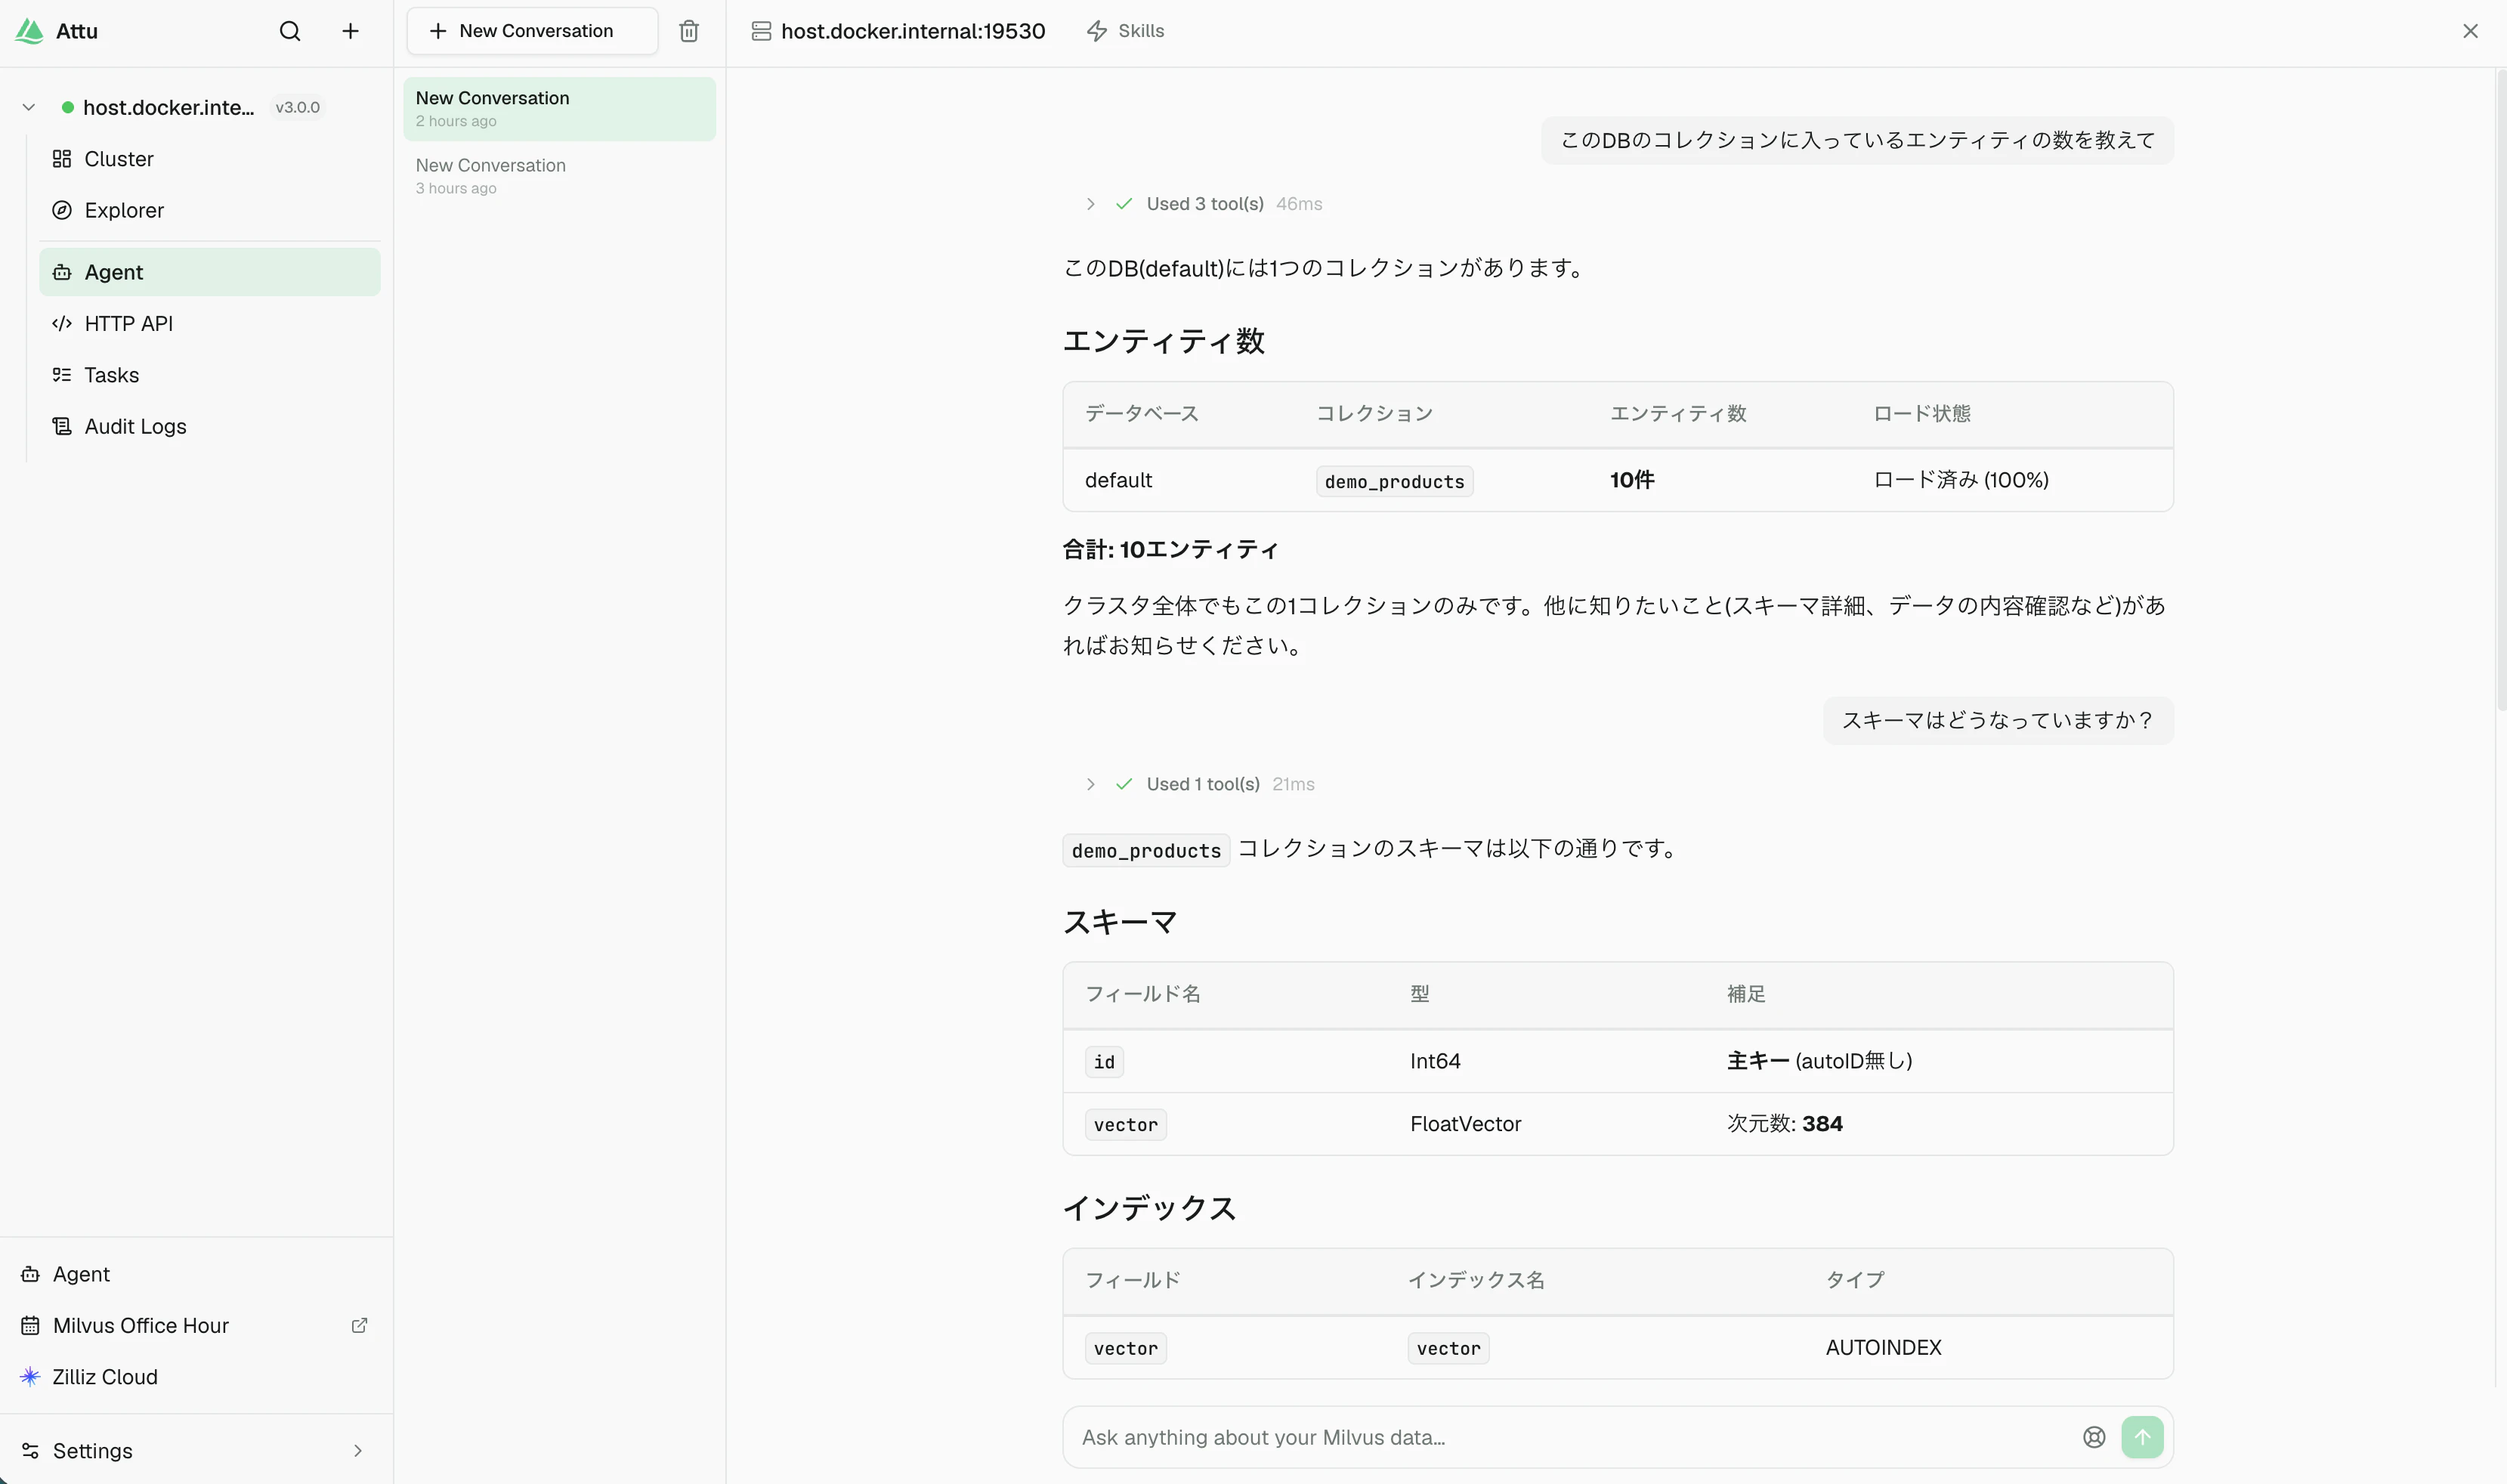Click the host.docker.internal:19530 title
2507x1484 pixels.
[x=913, y=31]
